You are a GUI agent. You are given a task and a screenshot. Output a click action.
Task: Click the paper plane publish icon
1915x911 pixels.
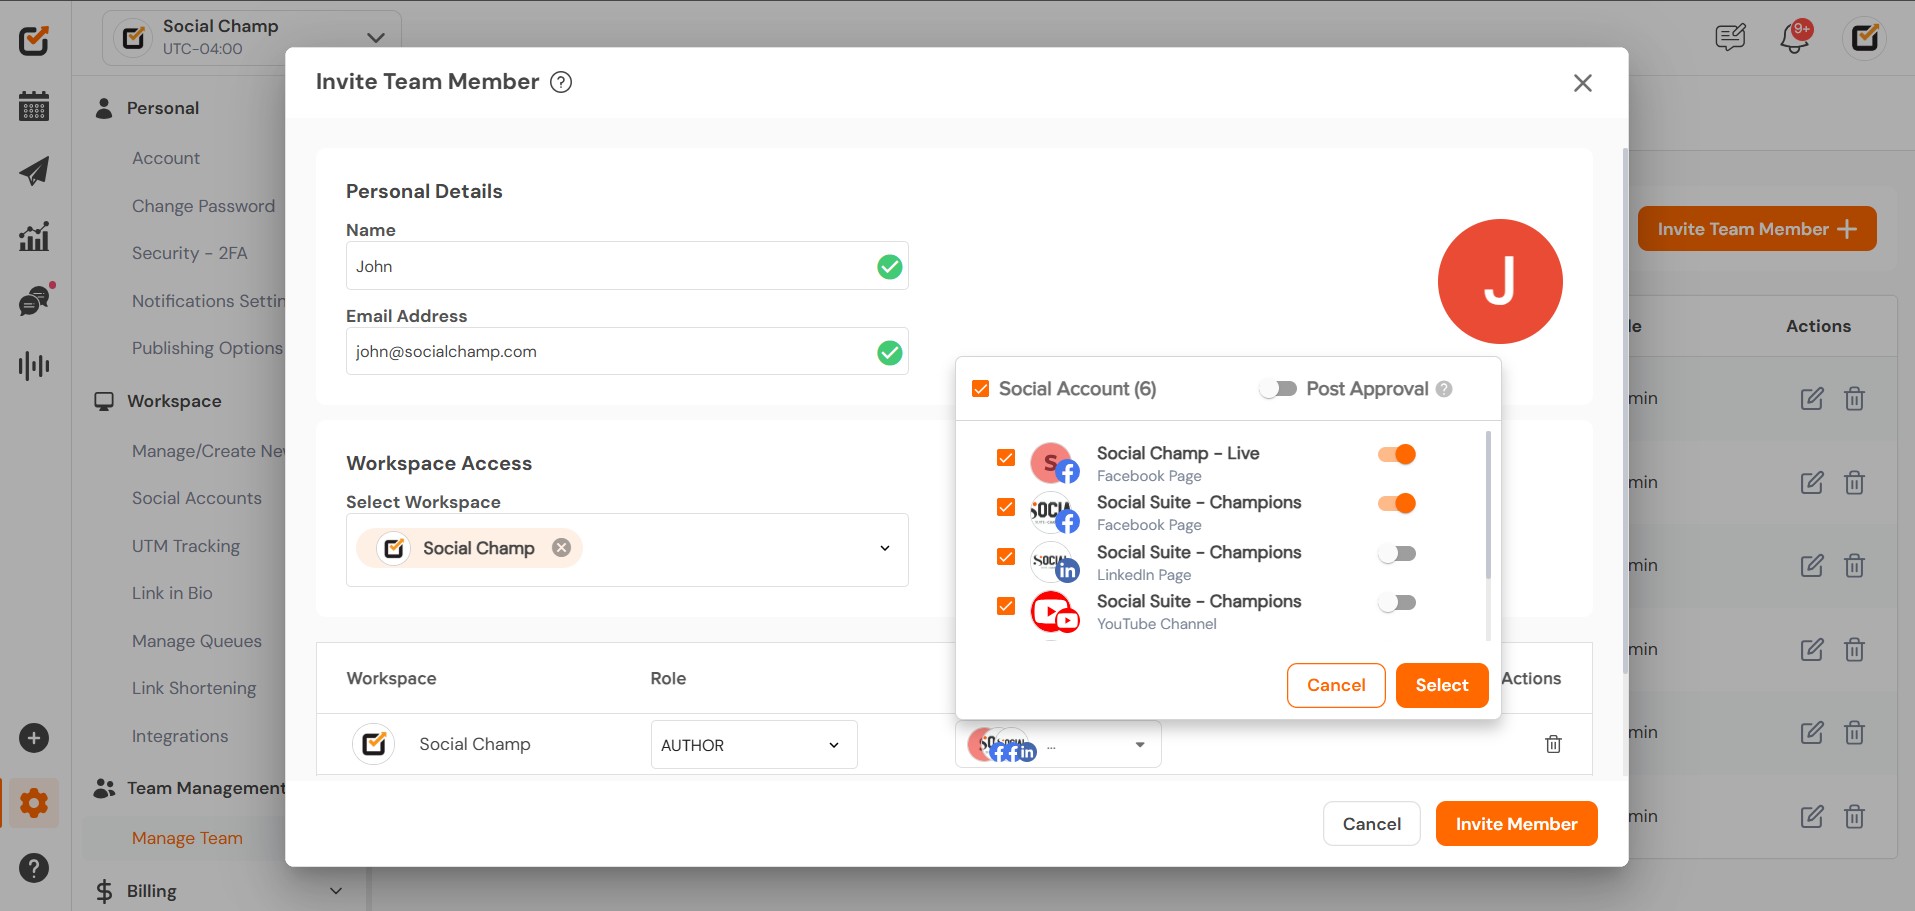34,171
